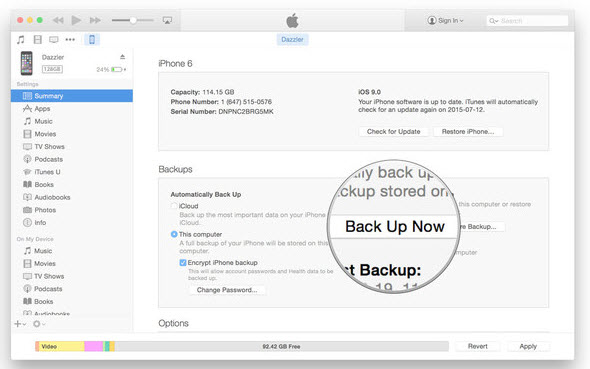Click the 92.42 GB Free storage segment
The image size is (590, 369).
click(x=281, y=346)
